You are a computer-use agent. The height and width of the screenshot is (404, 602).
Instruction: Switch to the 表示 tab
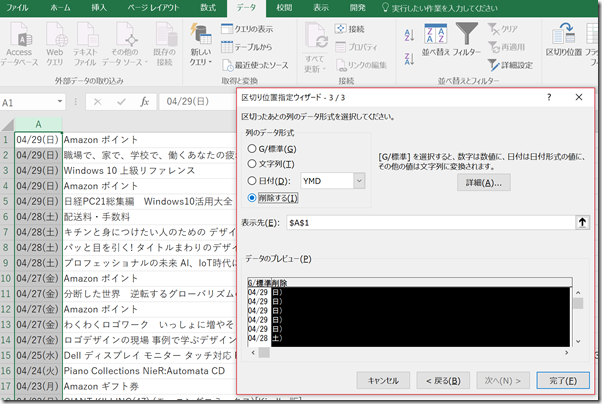click(x=321, y=8)
